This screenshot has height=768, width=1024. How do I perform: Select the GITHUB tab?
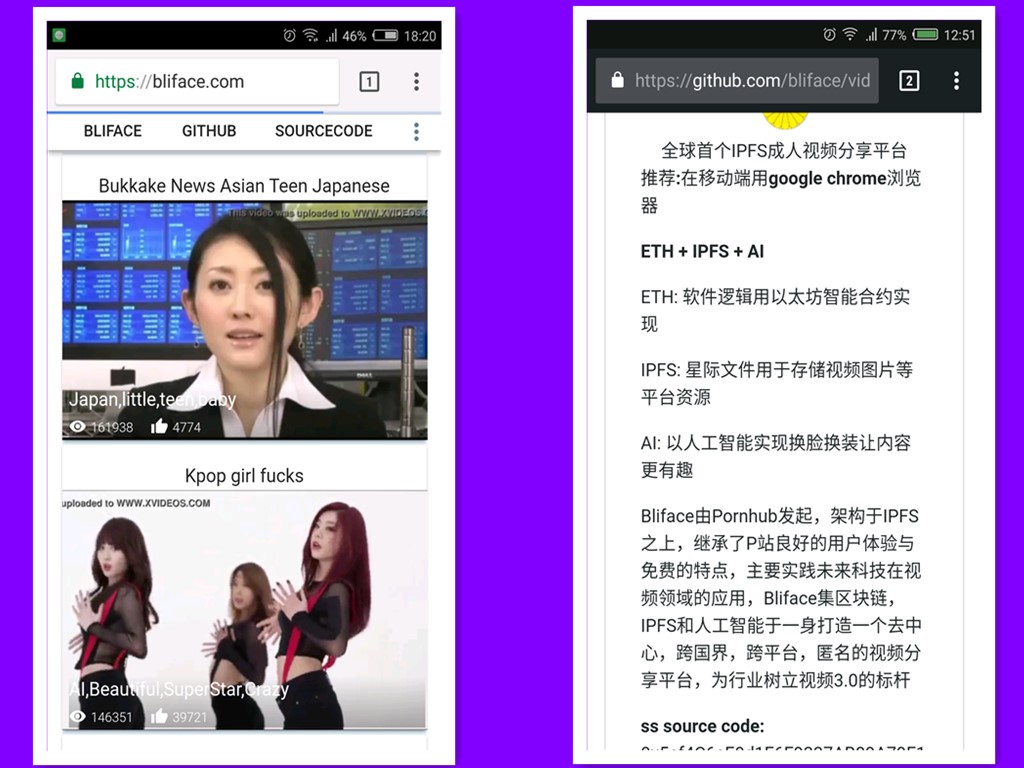[x=209, y=131]
